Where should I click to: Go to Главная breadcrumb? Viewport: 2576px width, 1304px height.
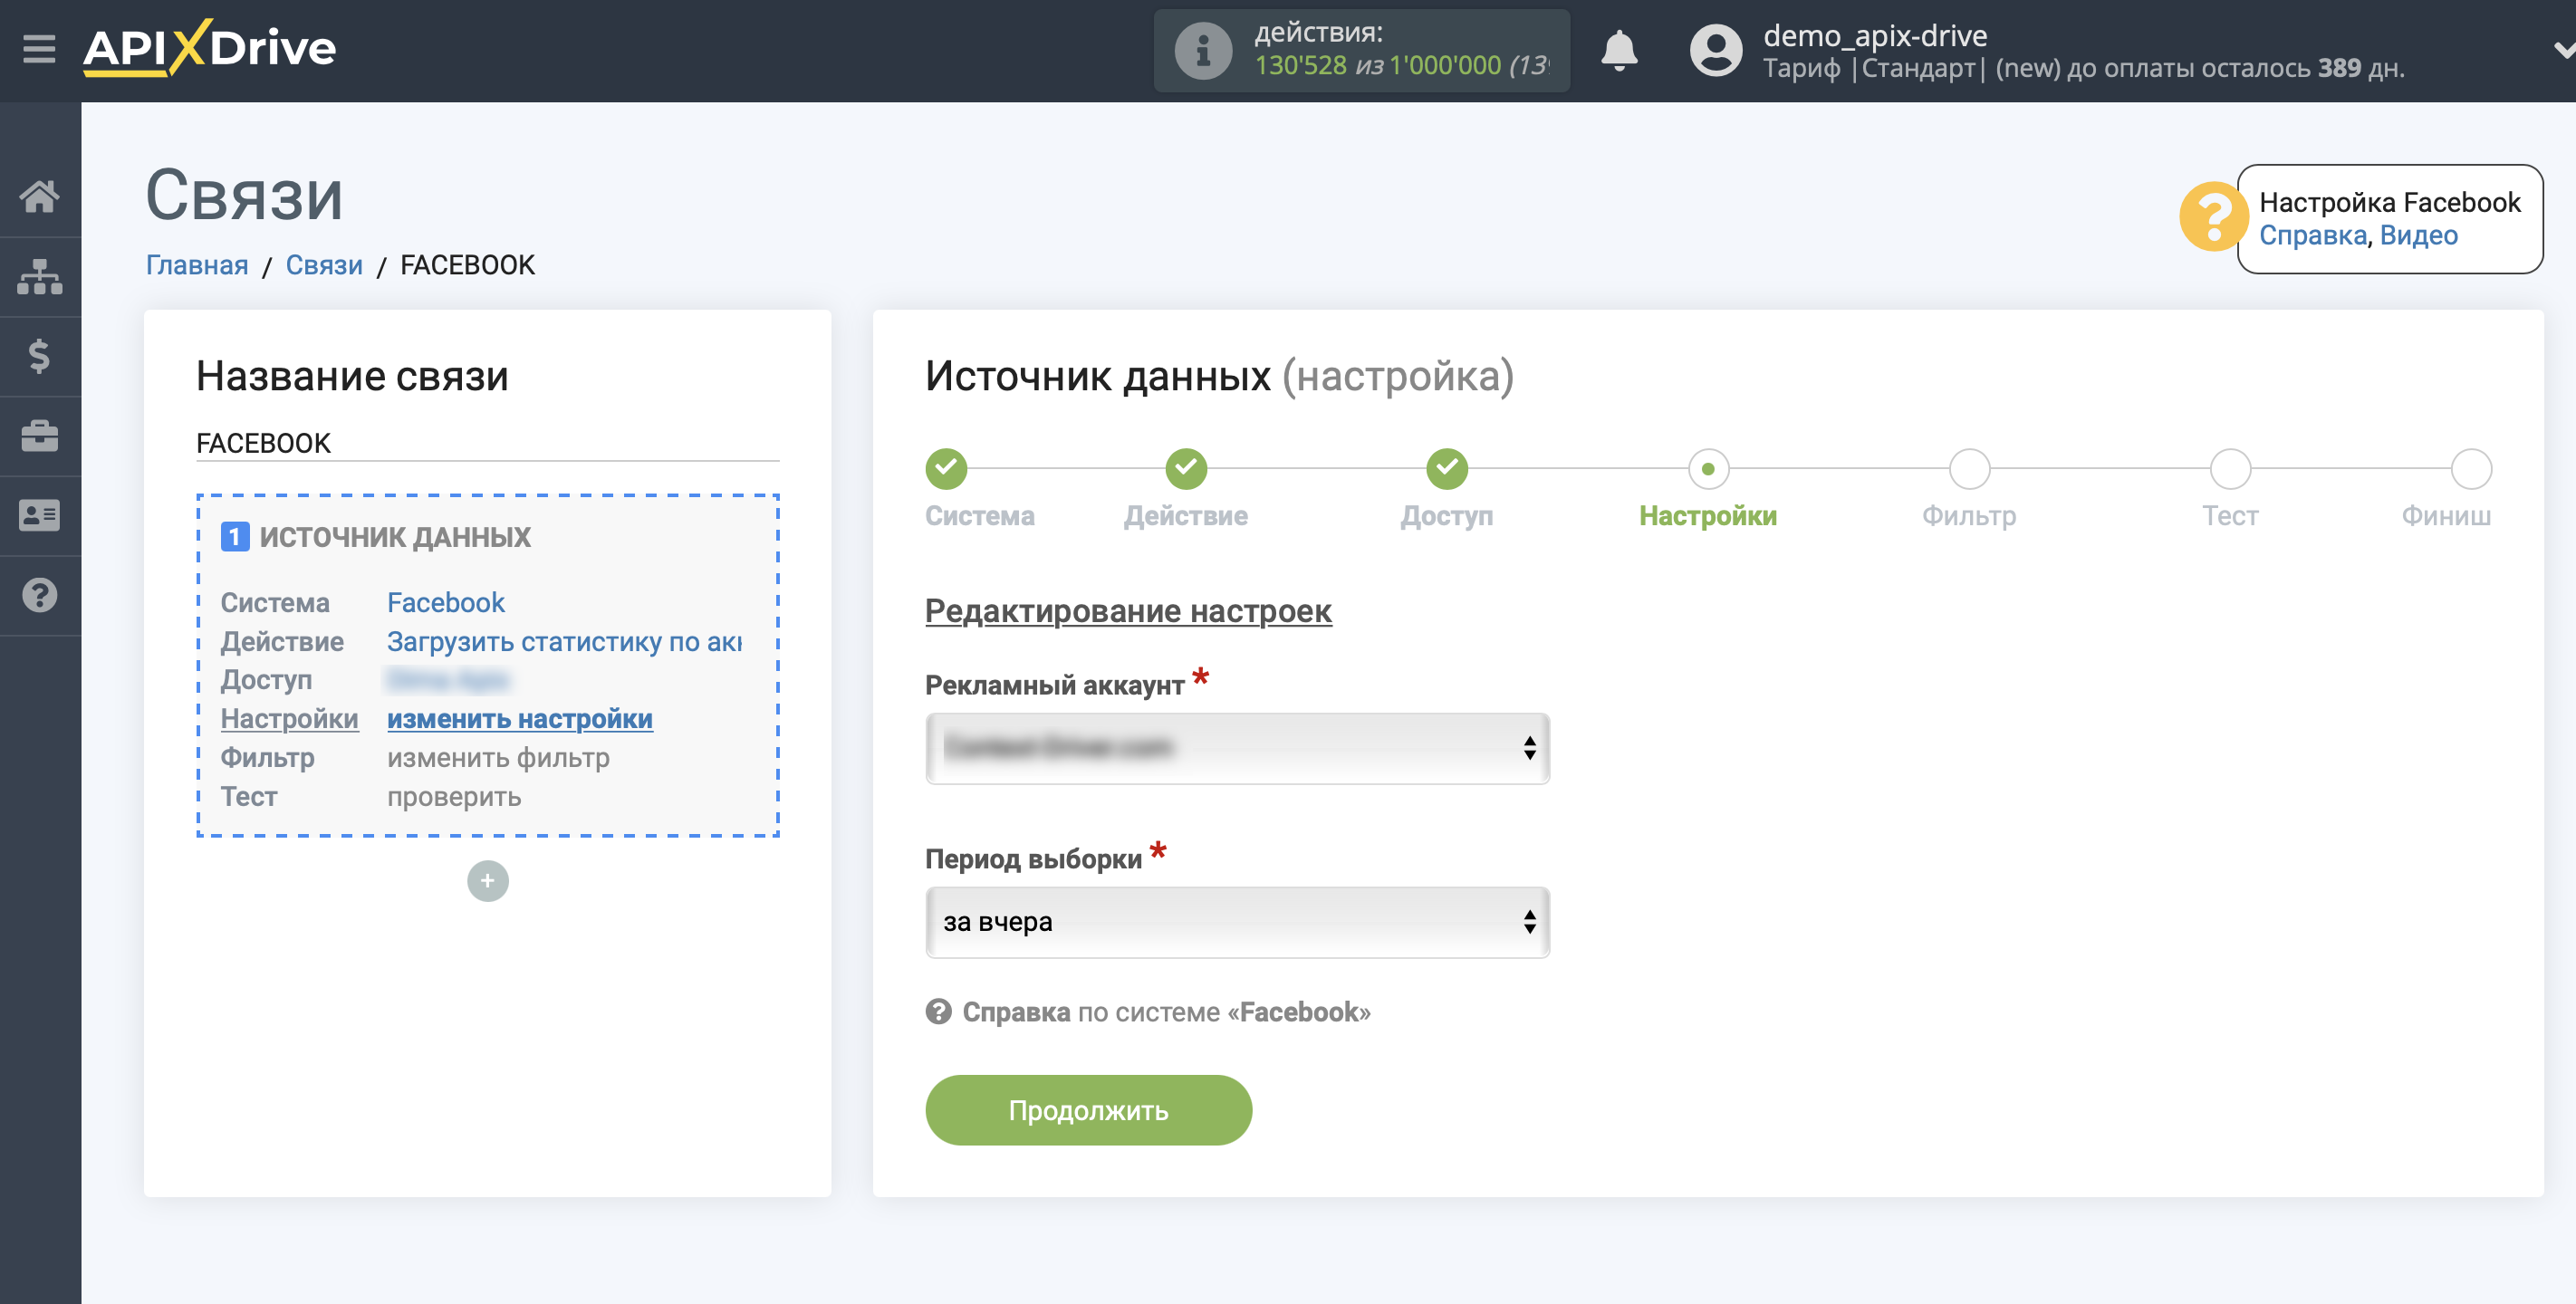click(197, 265)
